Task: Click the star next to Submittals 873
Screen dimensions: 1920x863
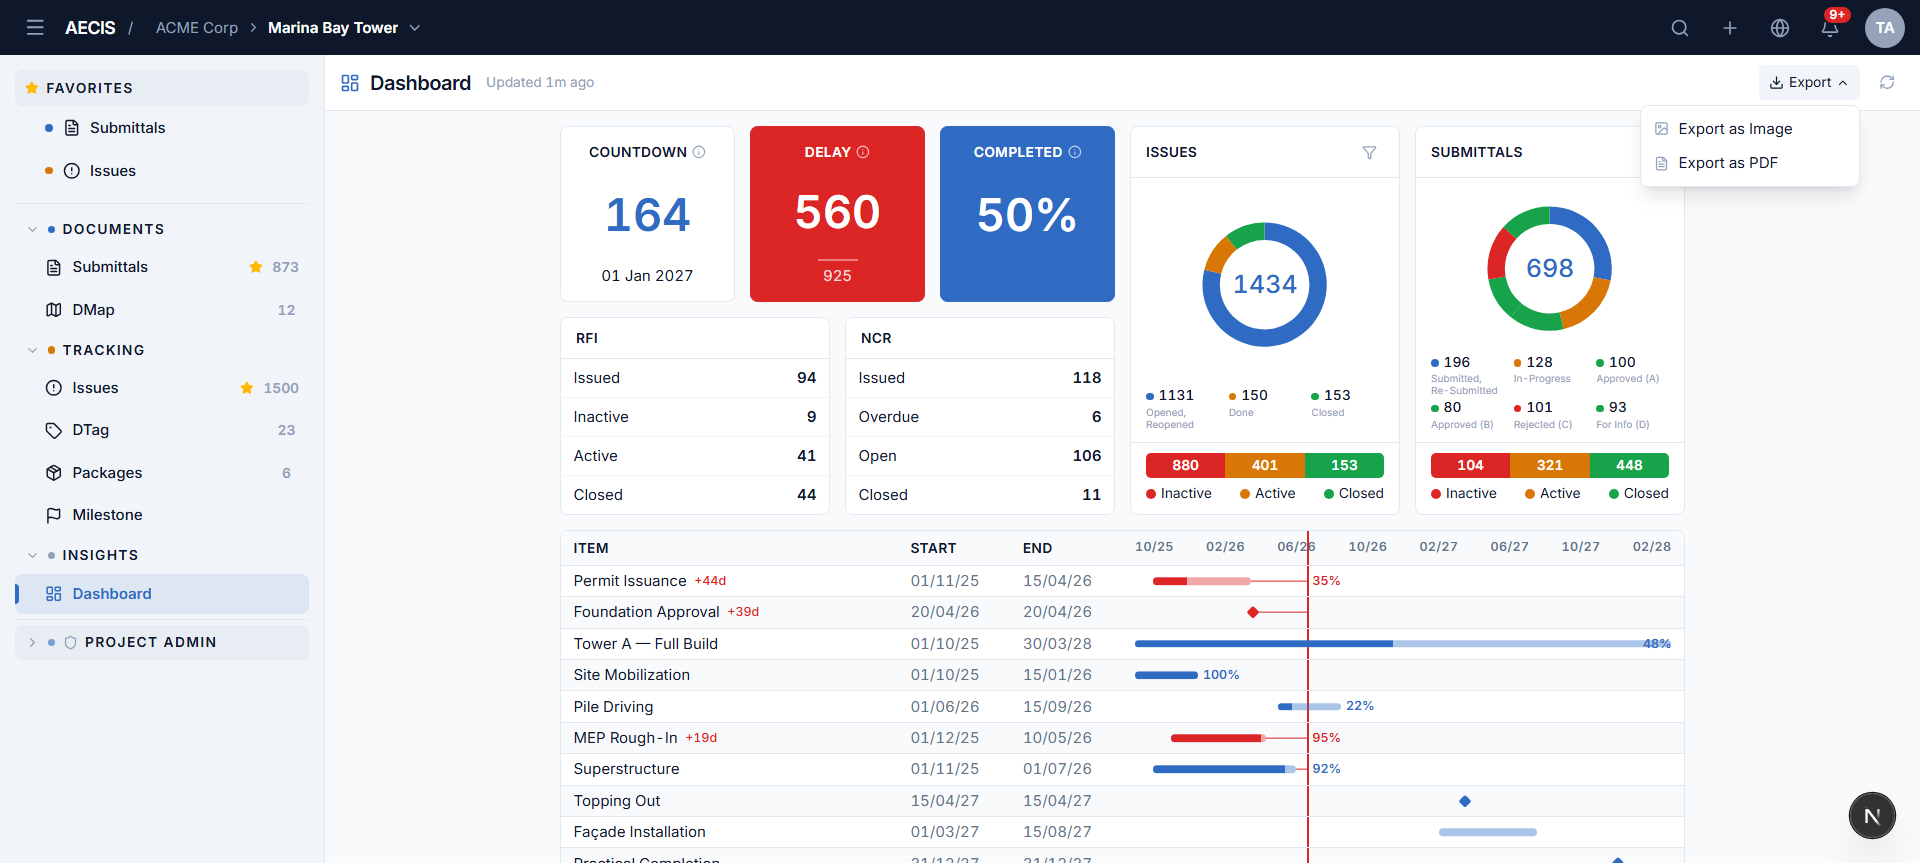Action: [x=256, y=267]
